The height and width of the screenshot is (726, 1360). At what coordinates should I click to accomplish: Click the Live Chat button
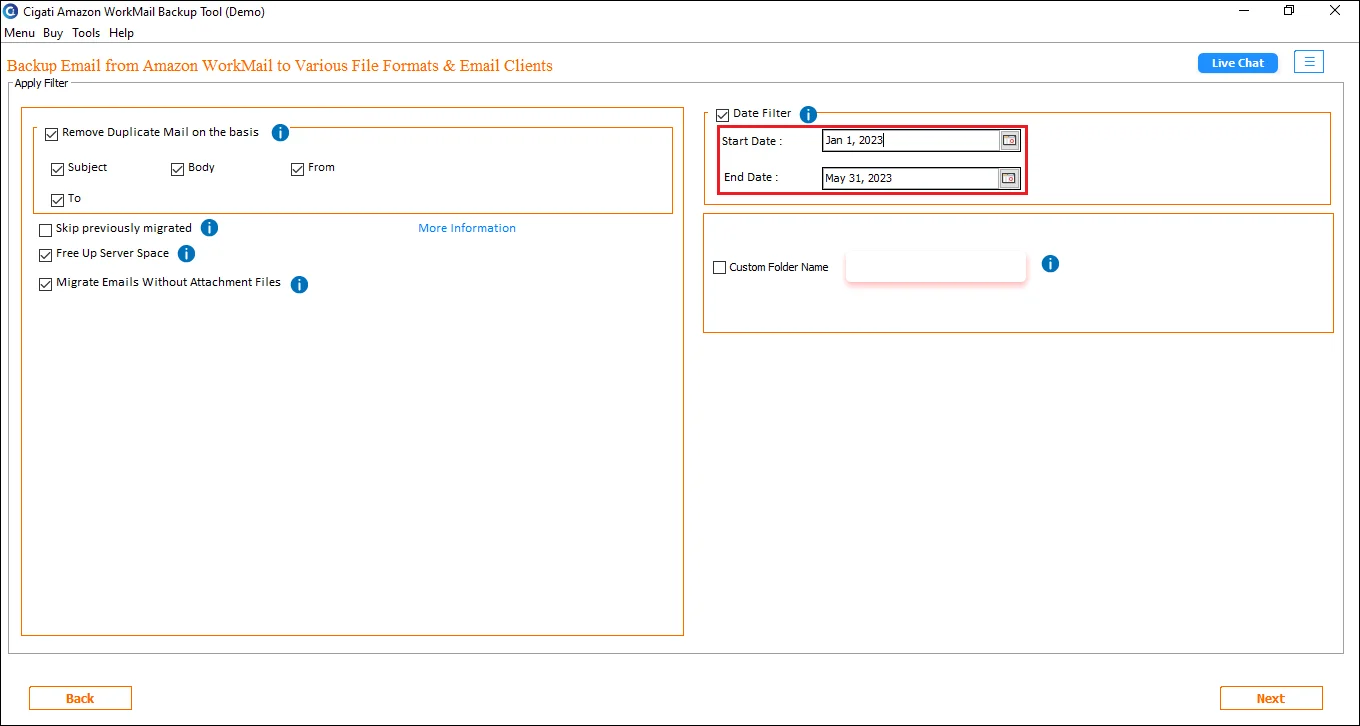click(1238, 63)
